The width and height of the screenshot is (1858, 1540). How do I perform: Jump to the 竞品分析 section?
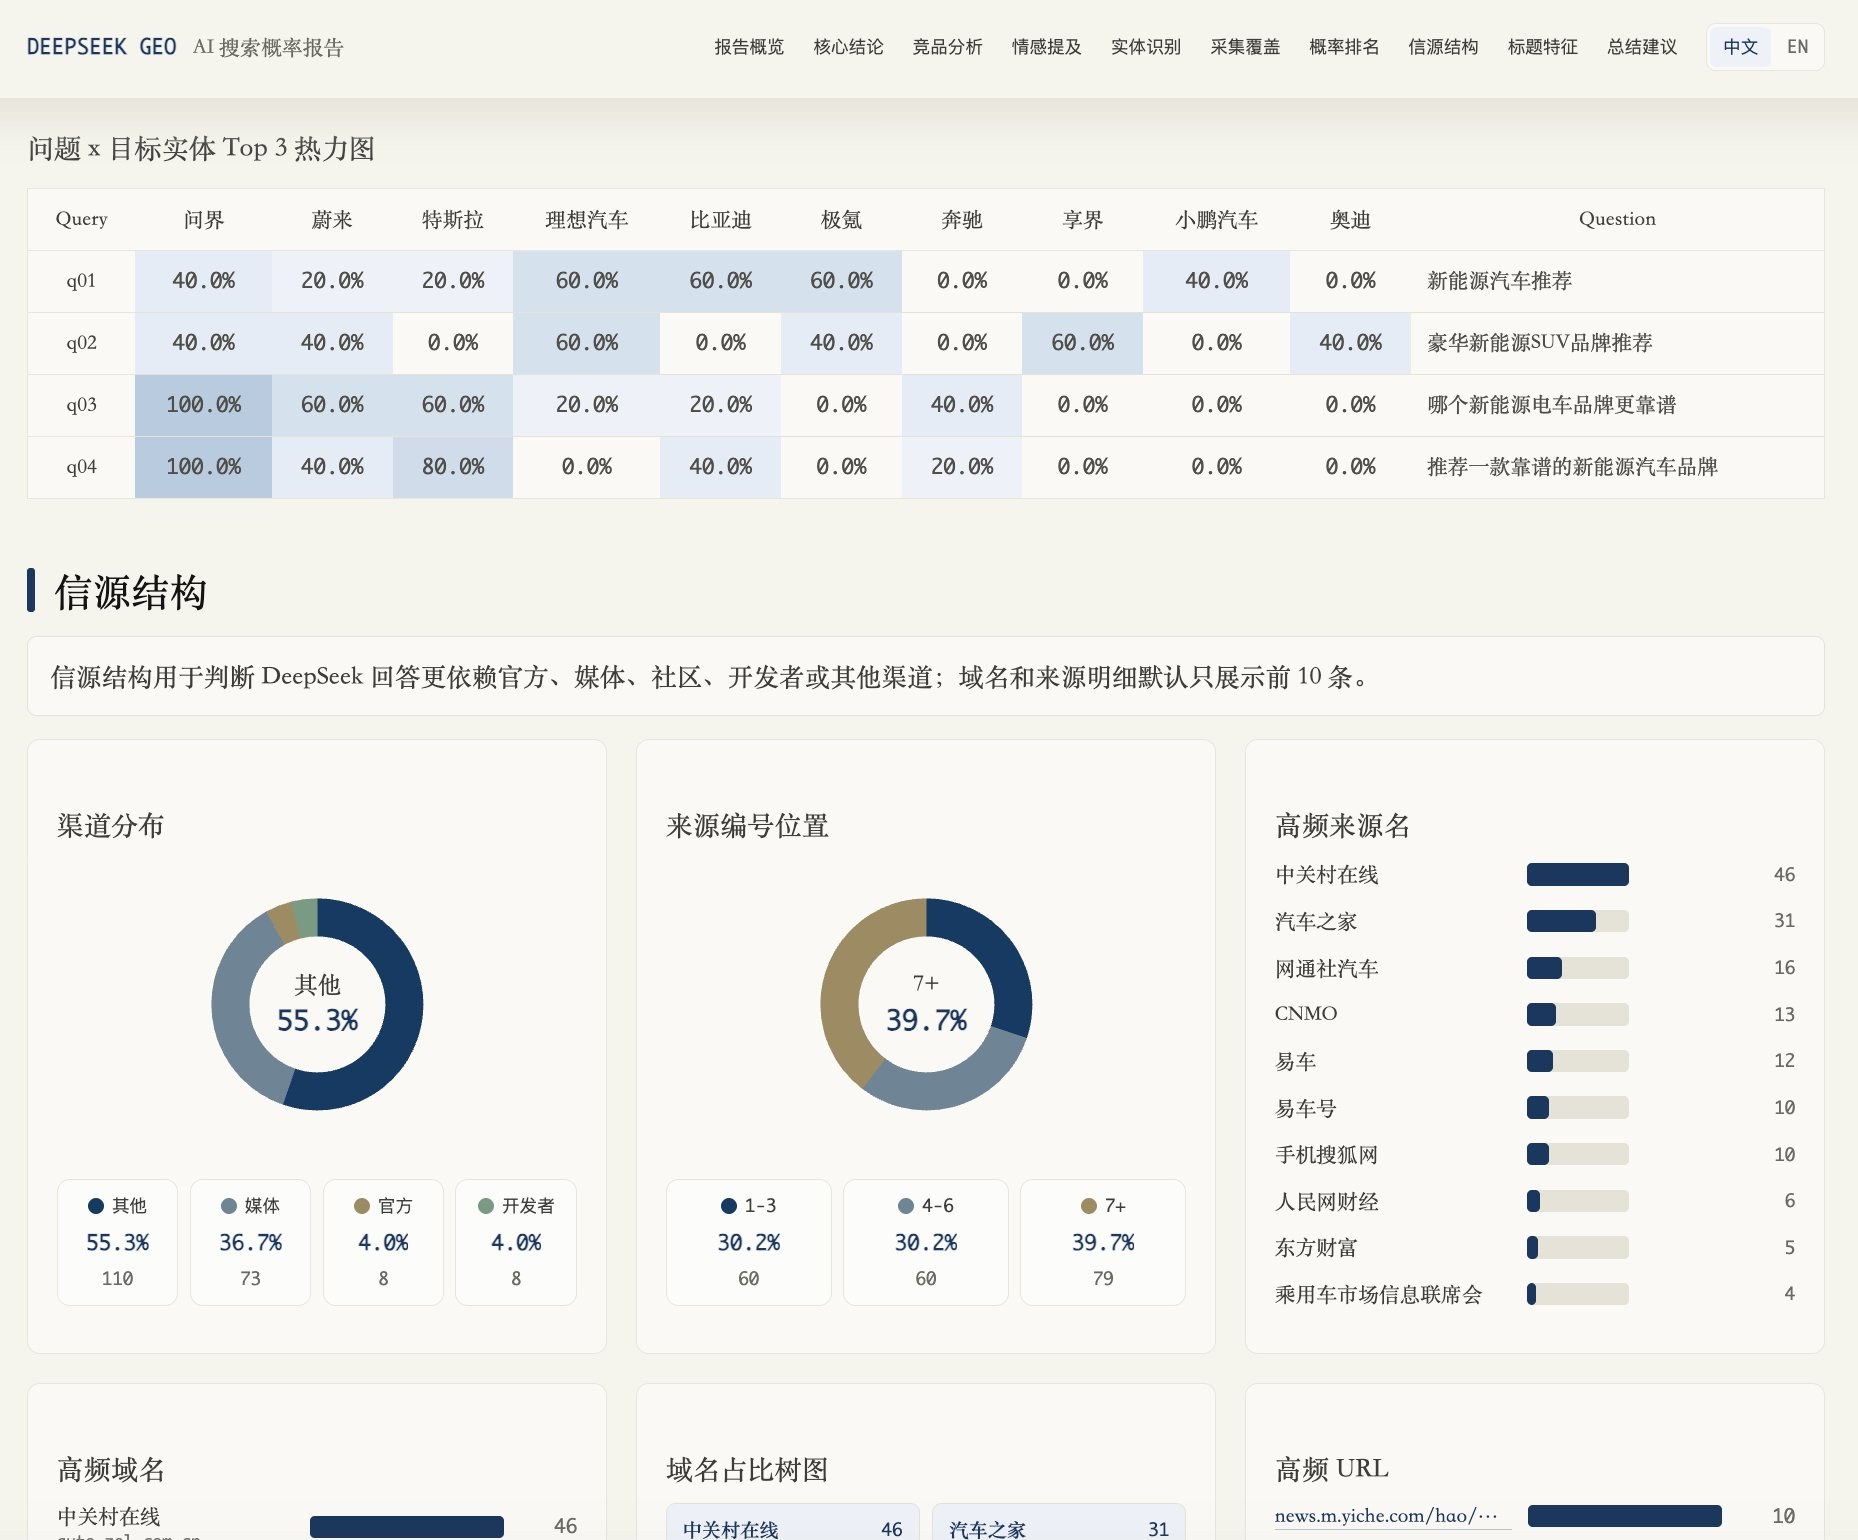pyautogui.click(x=947, y=47)
